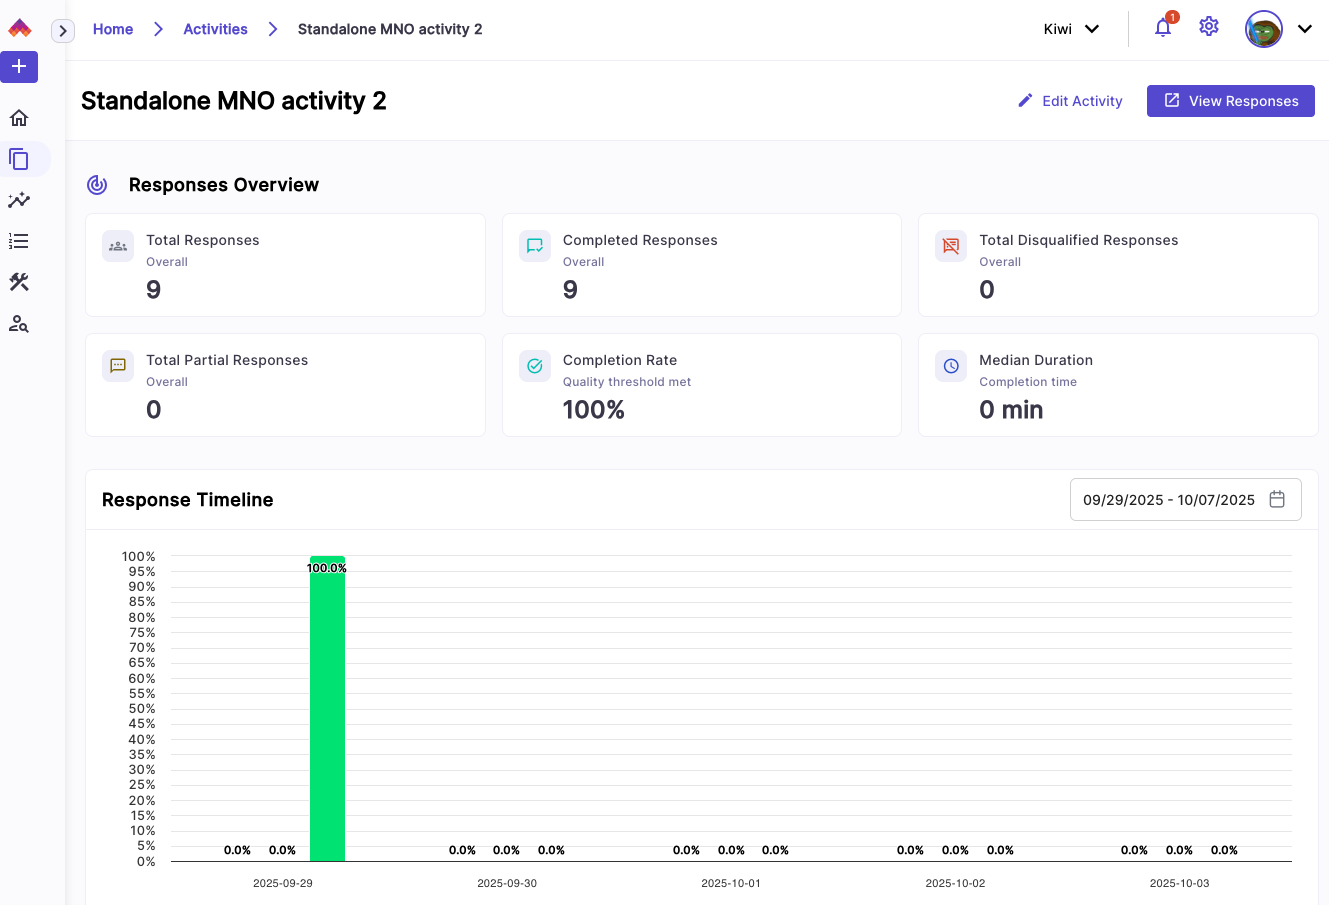Open notifications bell

click(1163, 28)
